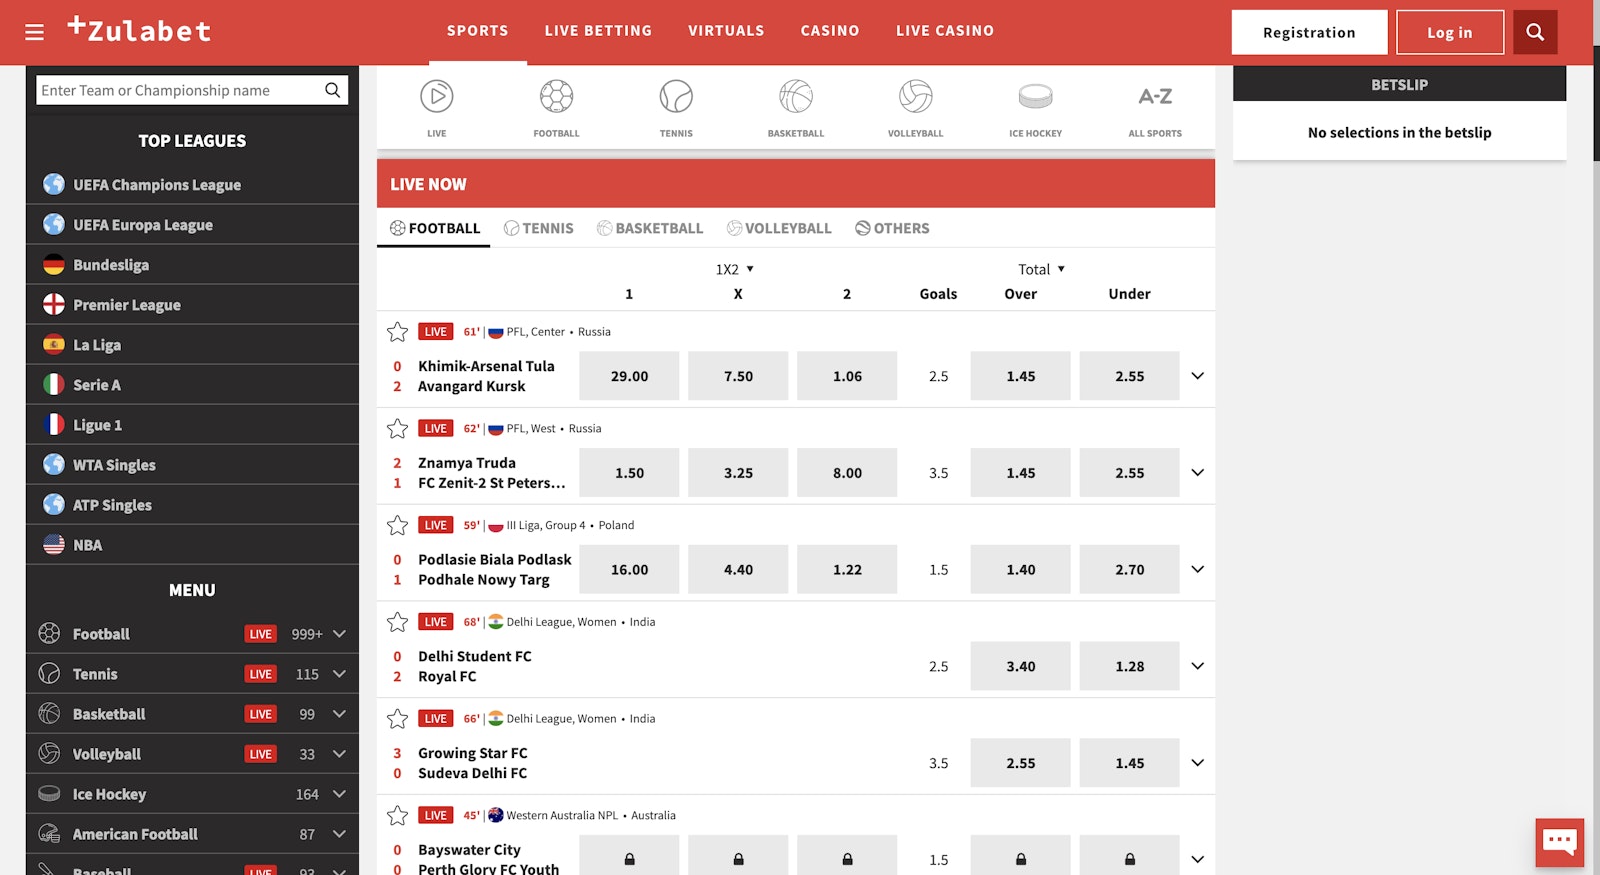Open the A-Z All Sports icon
The image size is (1600, 875).
pos(1155,97)
